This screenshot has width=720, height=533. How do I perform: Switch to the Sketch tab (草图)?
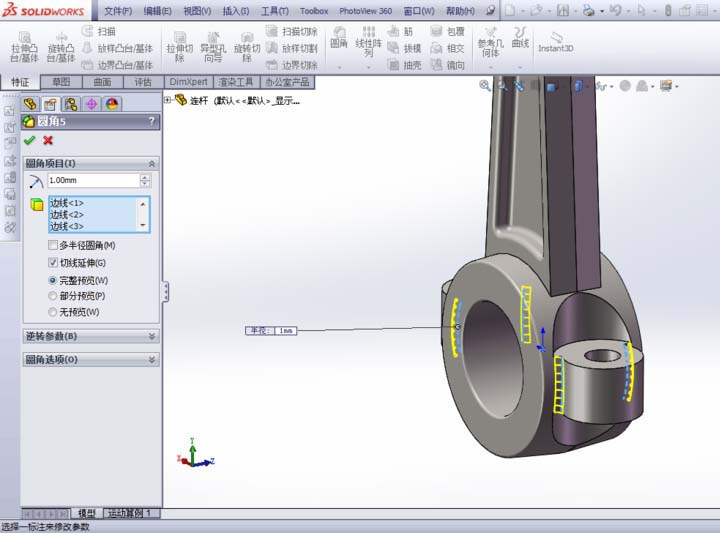(61, 82)
